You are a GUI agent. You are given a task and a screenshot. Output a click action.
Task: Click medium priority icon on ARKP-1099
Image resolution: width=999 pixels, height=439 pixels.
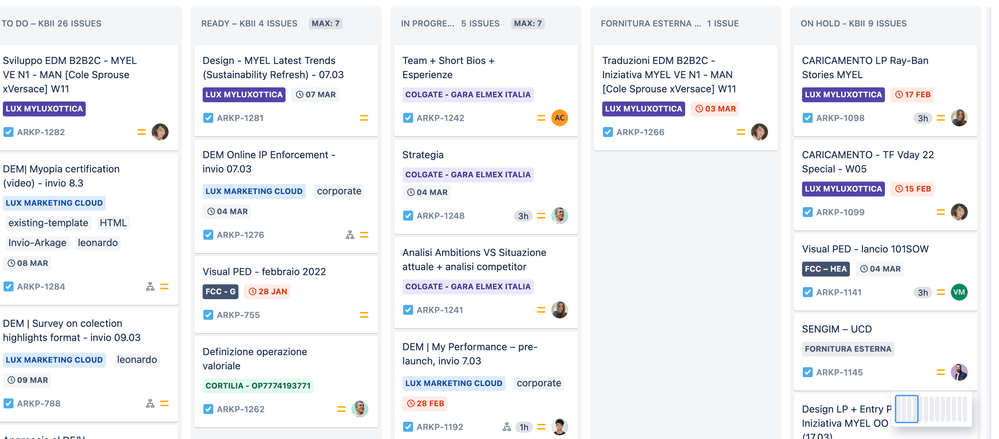pos(941,212)
